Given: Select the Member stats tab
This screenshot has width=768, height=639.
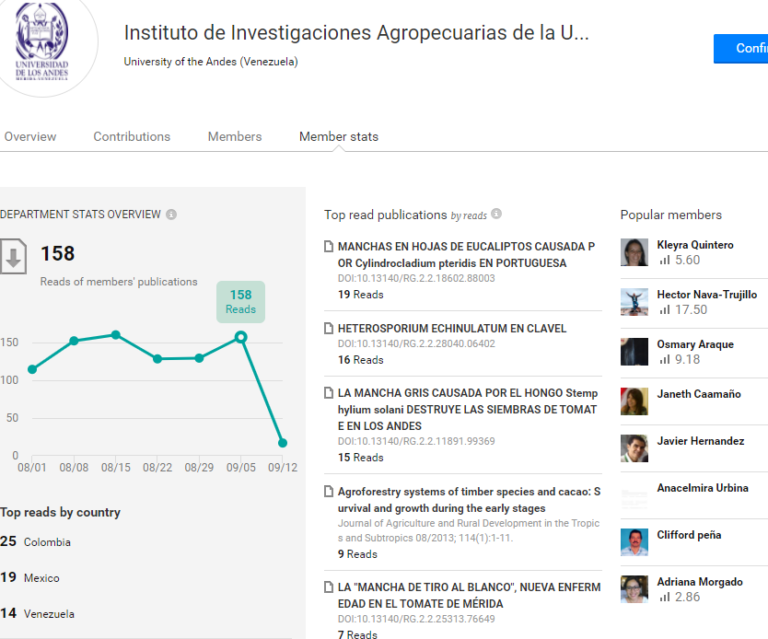Looking at the screenshot, I should (339, 137).
